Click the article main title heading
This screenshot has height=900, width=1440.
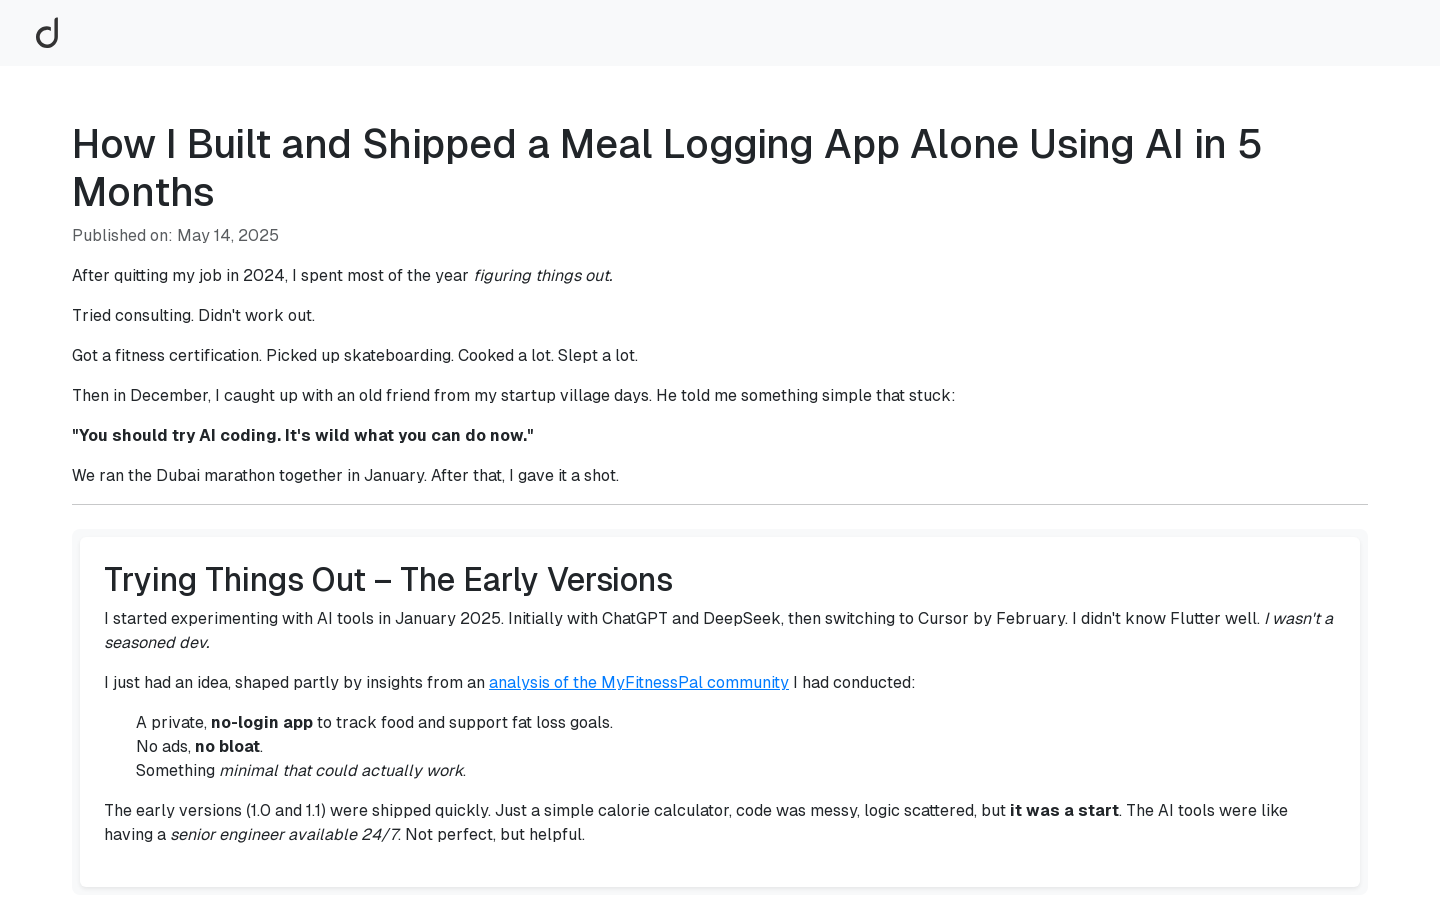tap(667, 168)
